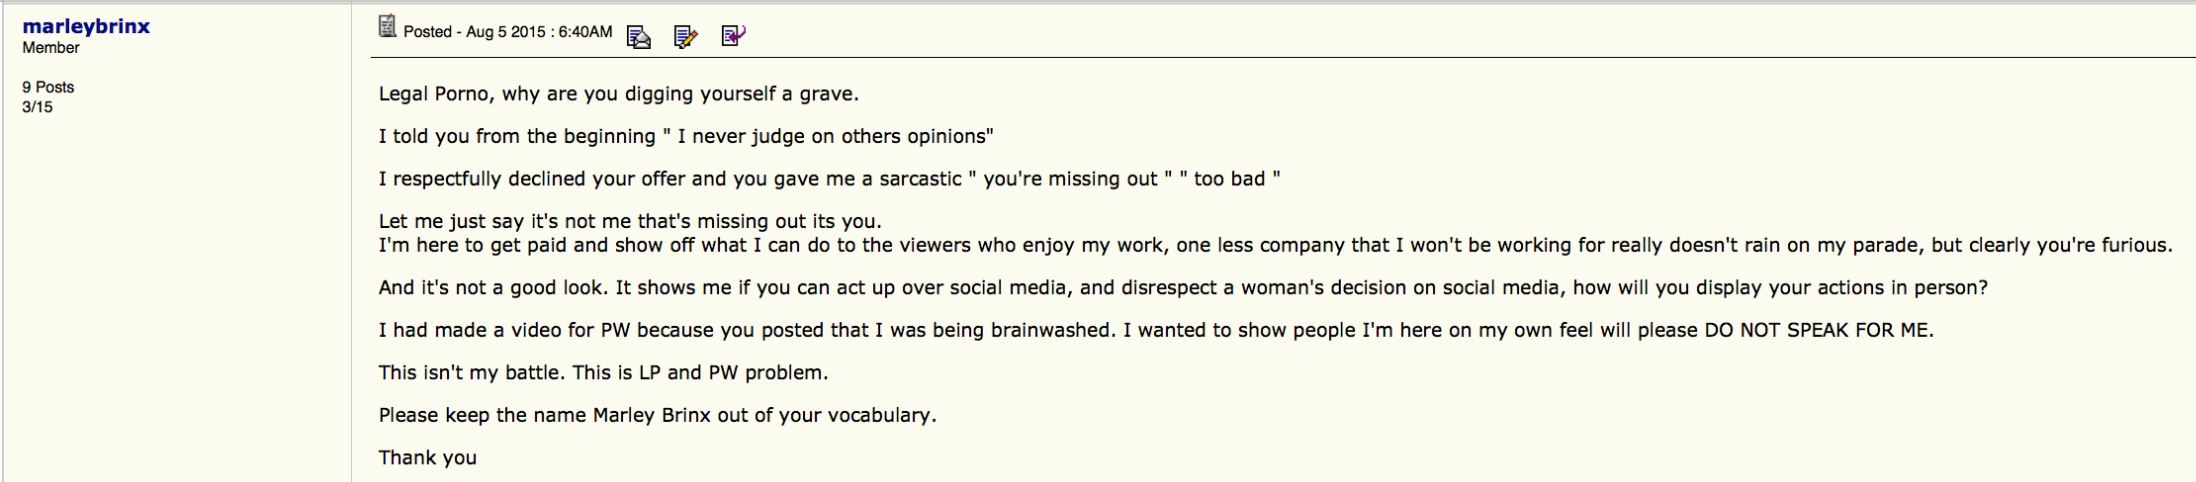Click the line starting "Legal Porno, why"

[618, 94]
